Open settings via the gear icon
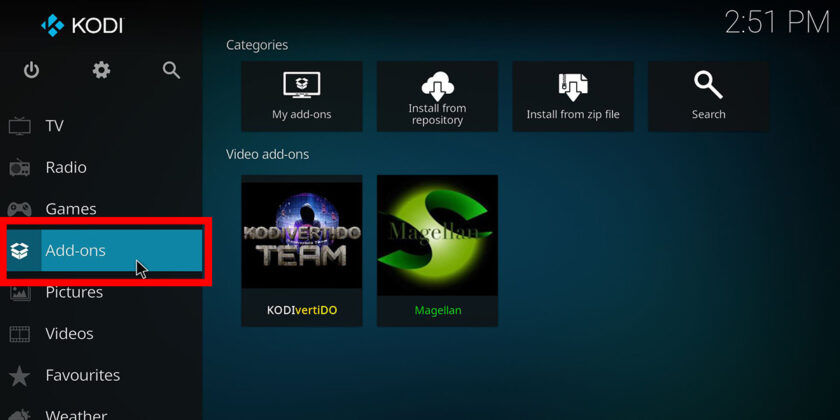Screen dimensions: 840x420 [x=101, y=70]
